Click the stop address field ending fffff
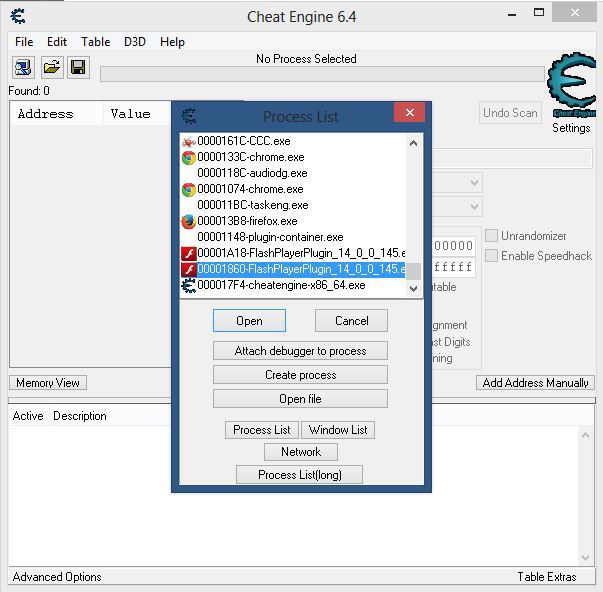Screen dimensions: 603x592 coord(454,267)
